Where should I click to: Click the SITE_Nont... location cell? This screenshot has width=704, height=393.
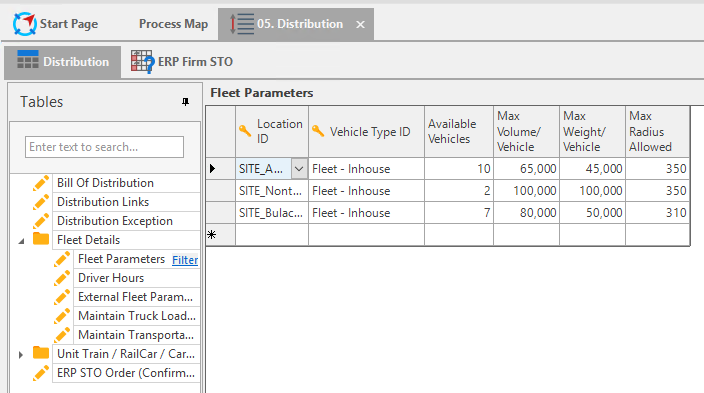pos(272,191)
